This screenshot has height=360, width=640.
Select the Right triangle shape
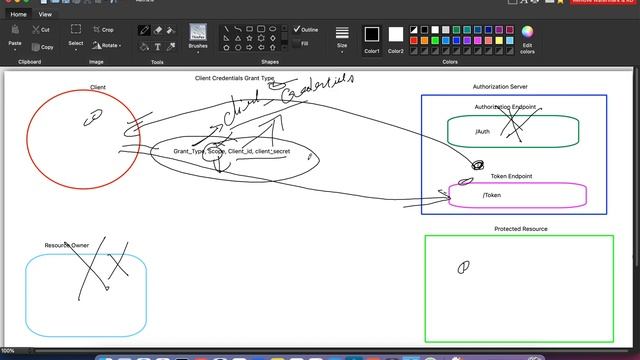pos(227,38)
